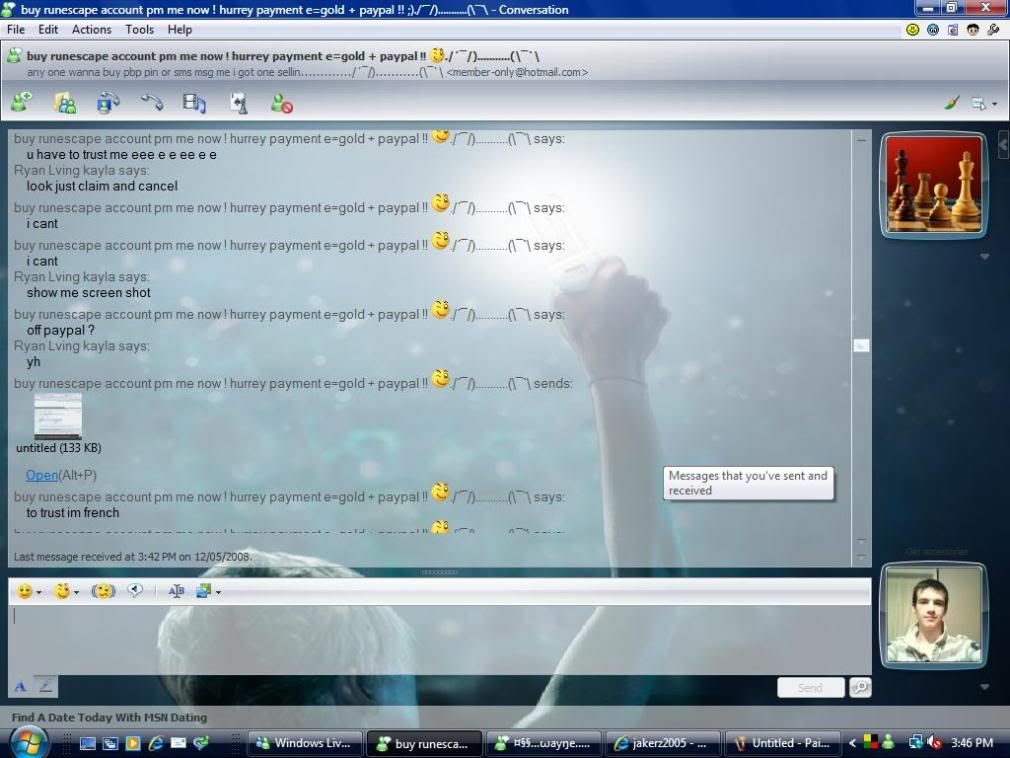Click the 'to trust im french' message
Image resolution: width=1010 pixels, height=758 pixels.
[x=73, y=513]
